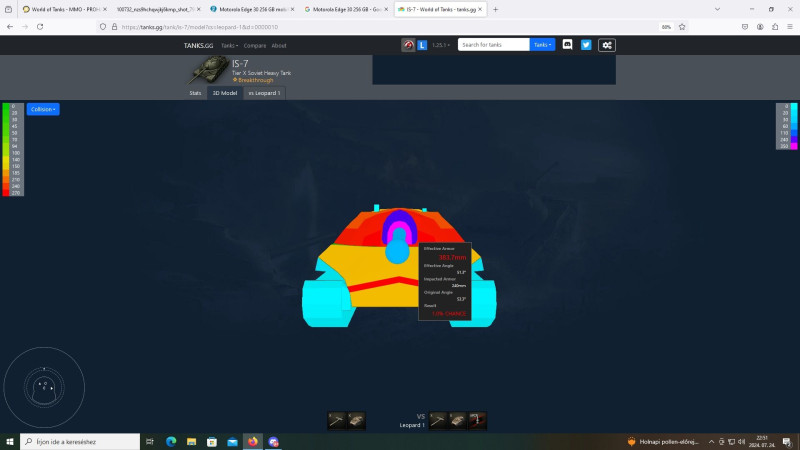
Task: Launch Microsoft Edge from taskbar
Action: [171, 441]
